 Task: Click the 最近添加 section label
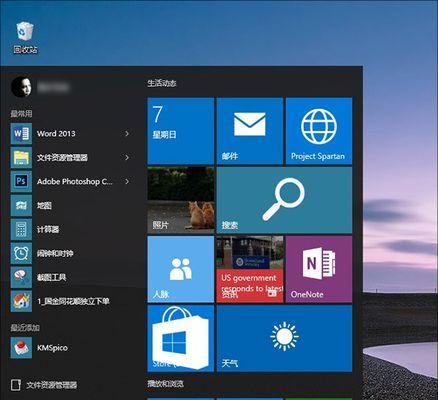25,328
